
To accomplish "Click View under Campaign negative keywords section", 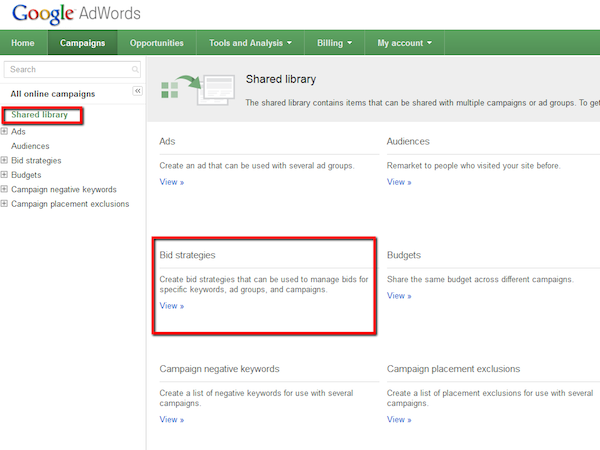I will tap(172, 420).
